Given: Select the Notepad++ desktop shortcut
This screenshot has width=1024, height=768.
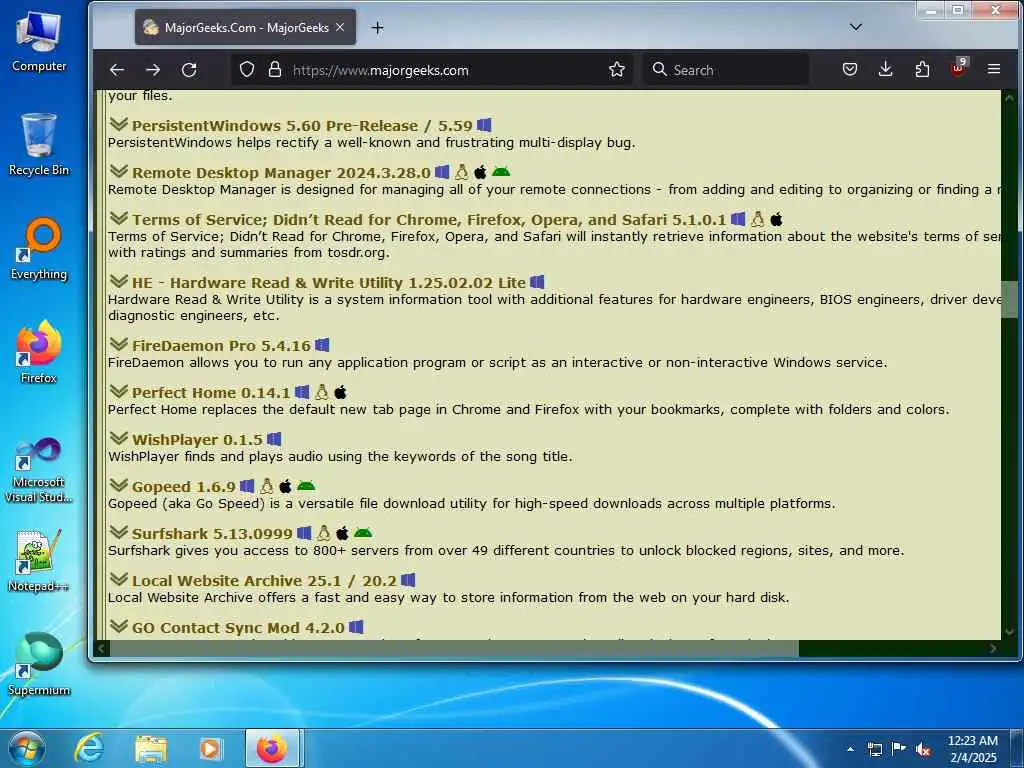Looking at the screenshot, I should coord(39,560).
